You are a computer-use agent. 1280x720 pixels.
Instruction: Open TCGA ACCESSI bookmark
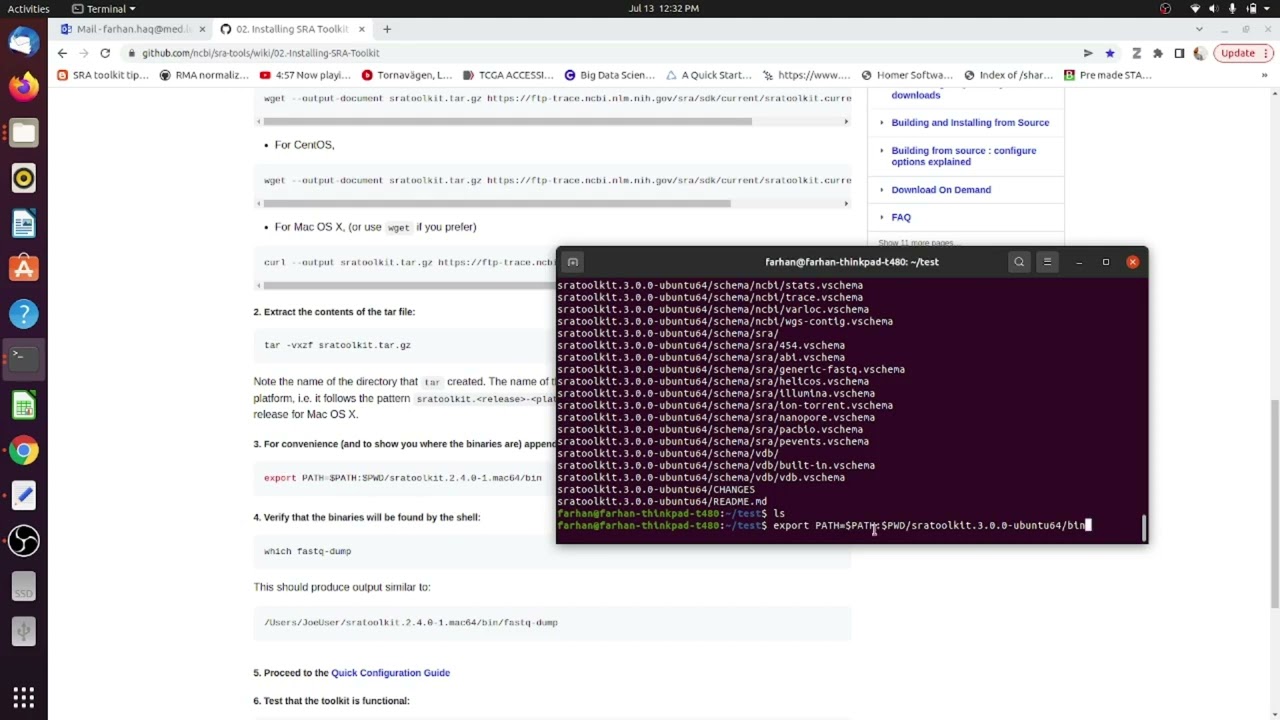click(x=508, y=75)
